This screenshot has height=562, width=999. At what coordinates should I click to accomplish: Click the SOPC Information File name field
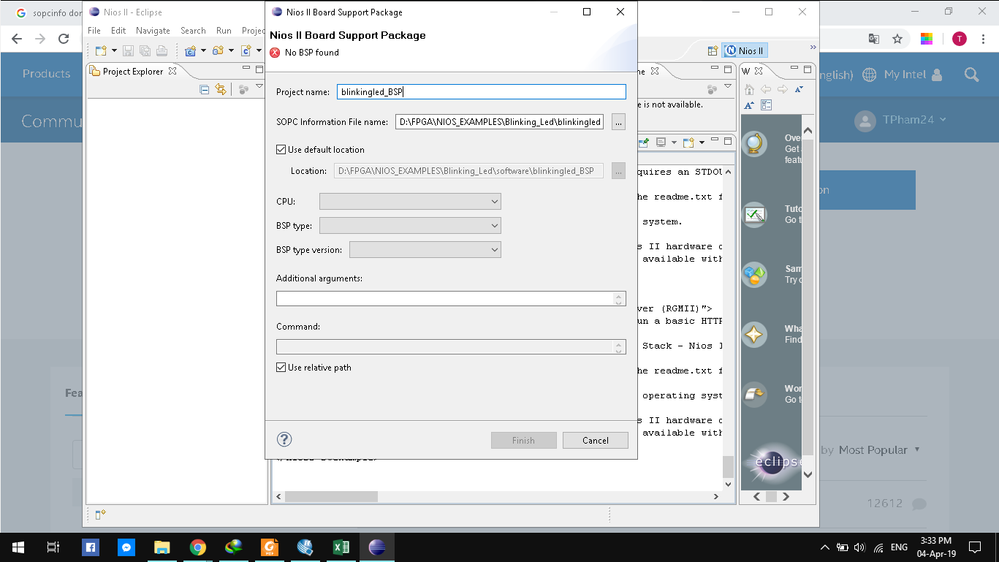500,122
